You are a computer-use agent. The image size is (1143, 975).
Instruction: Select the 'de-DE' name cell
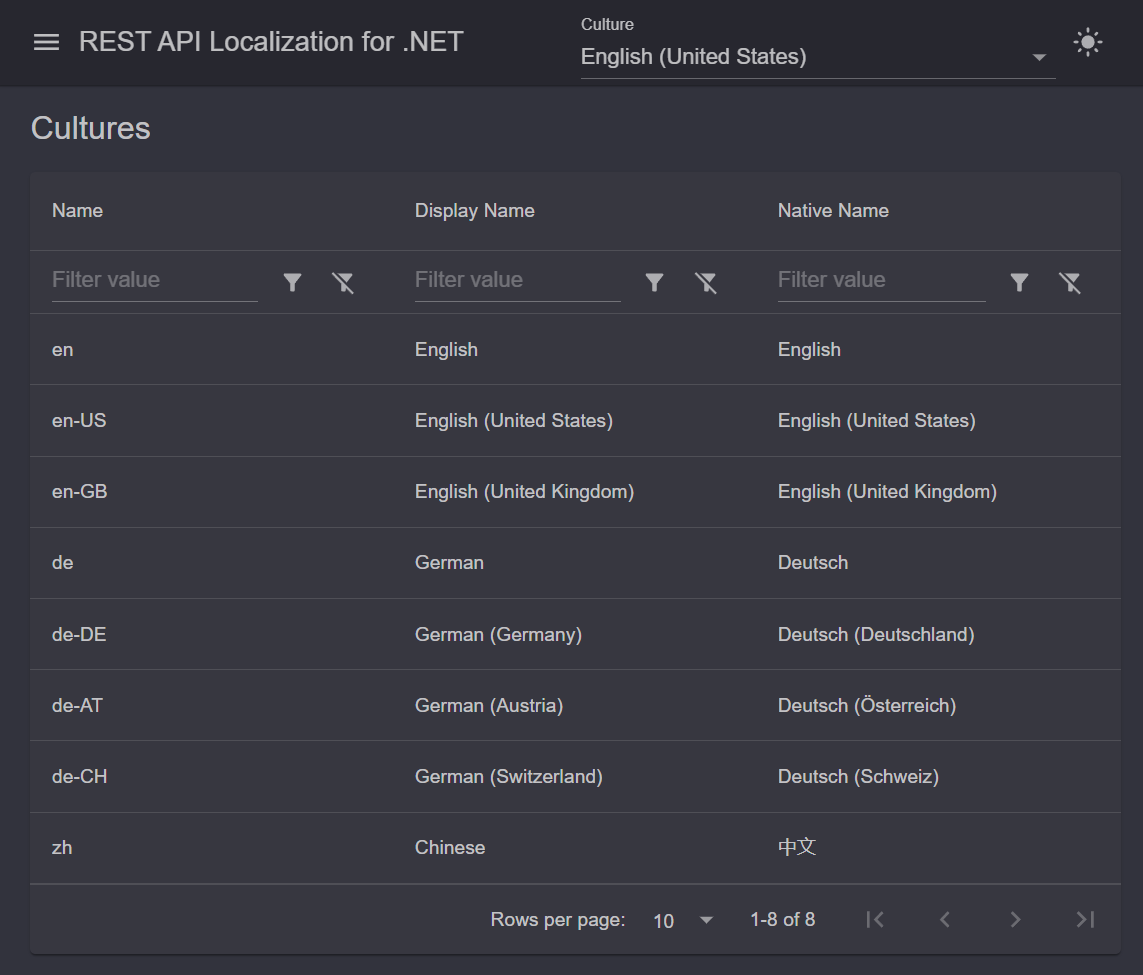tap(79, 635)
